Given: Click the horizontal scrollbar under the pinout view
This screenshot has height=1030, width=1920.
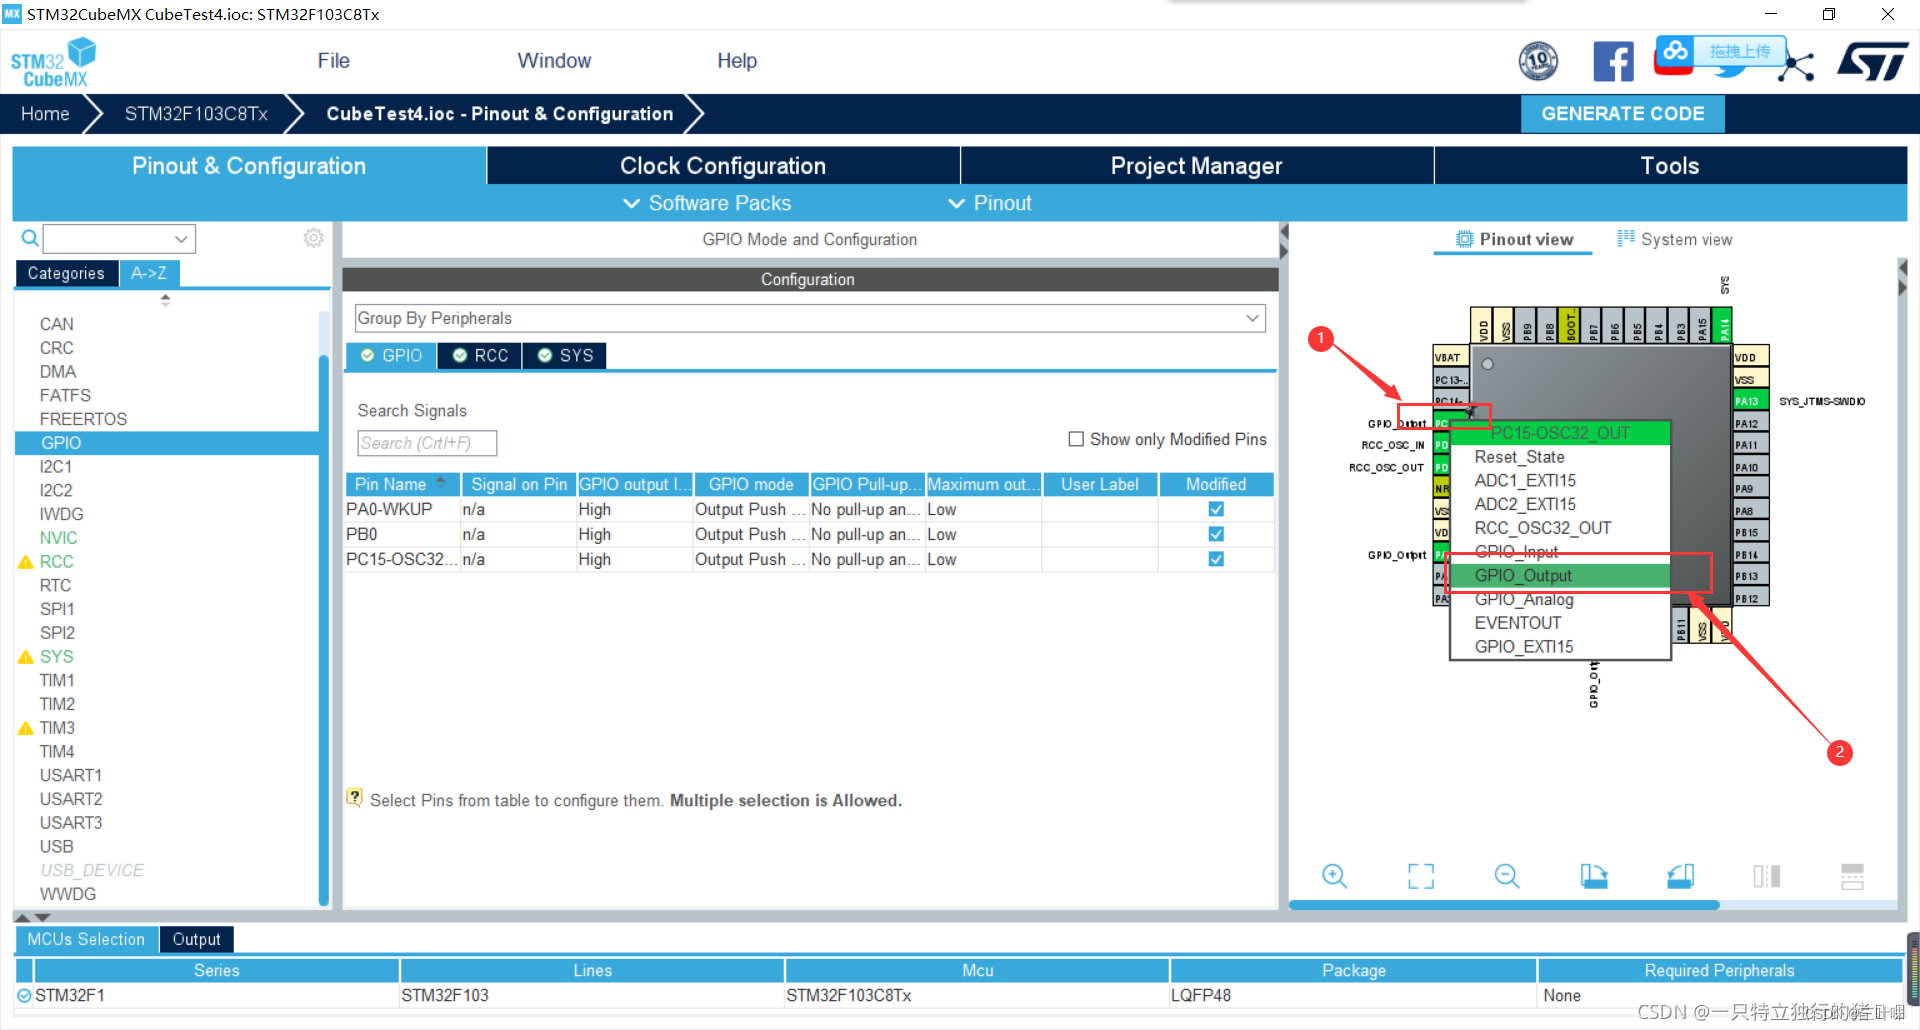Looking at the screenshot, I should point(1504,905).
